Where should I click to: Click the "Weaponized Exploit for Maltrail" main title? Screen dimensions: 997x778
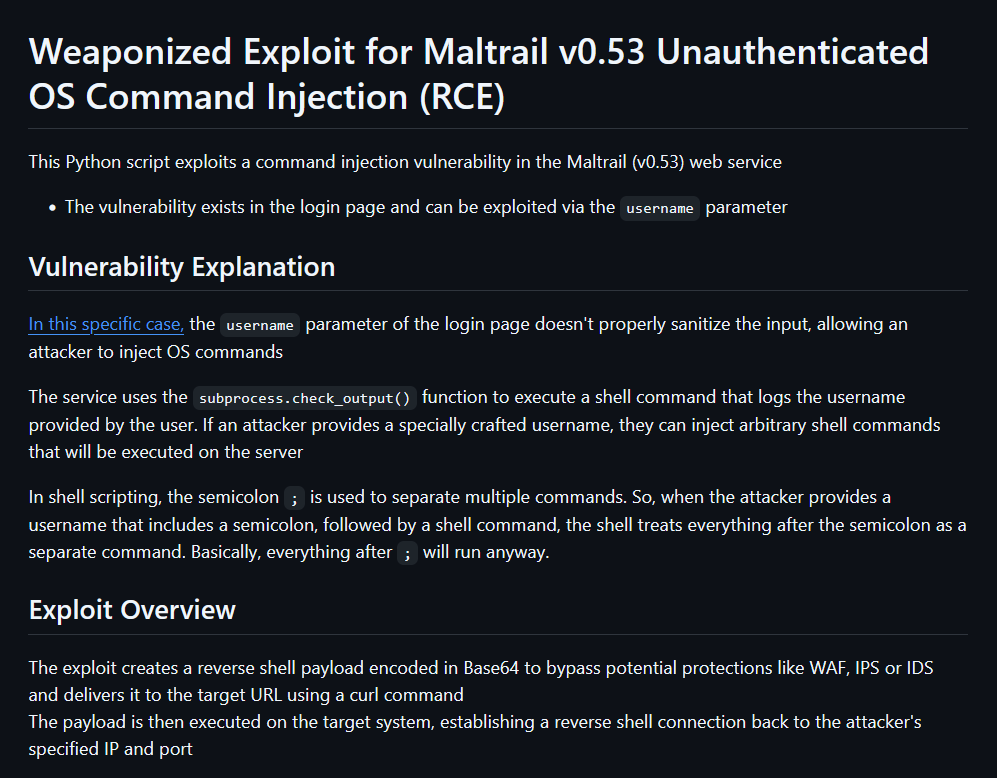[x=478, y=74]
